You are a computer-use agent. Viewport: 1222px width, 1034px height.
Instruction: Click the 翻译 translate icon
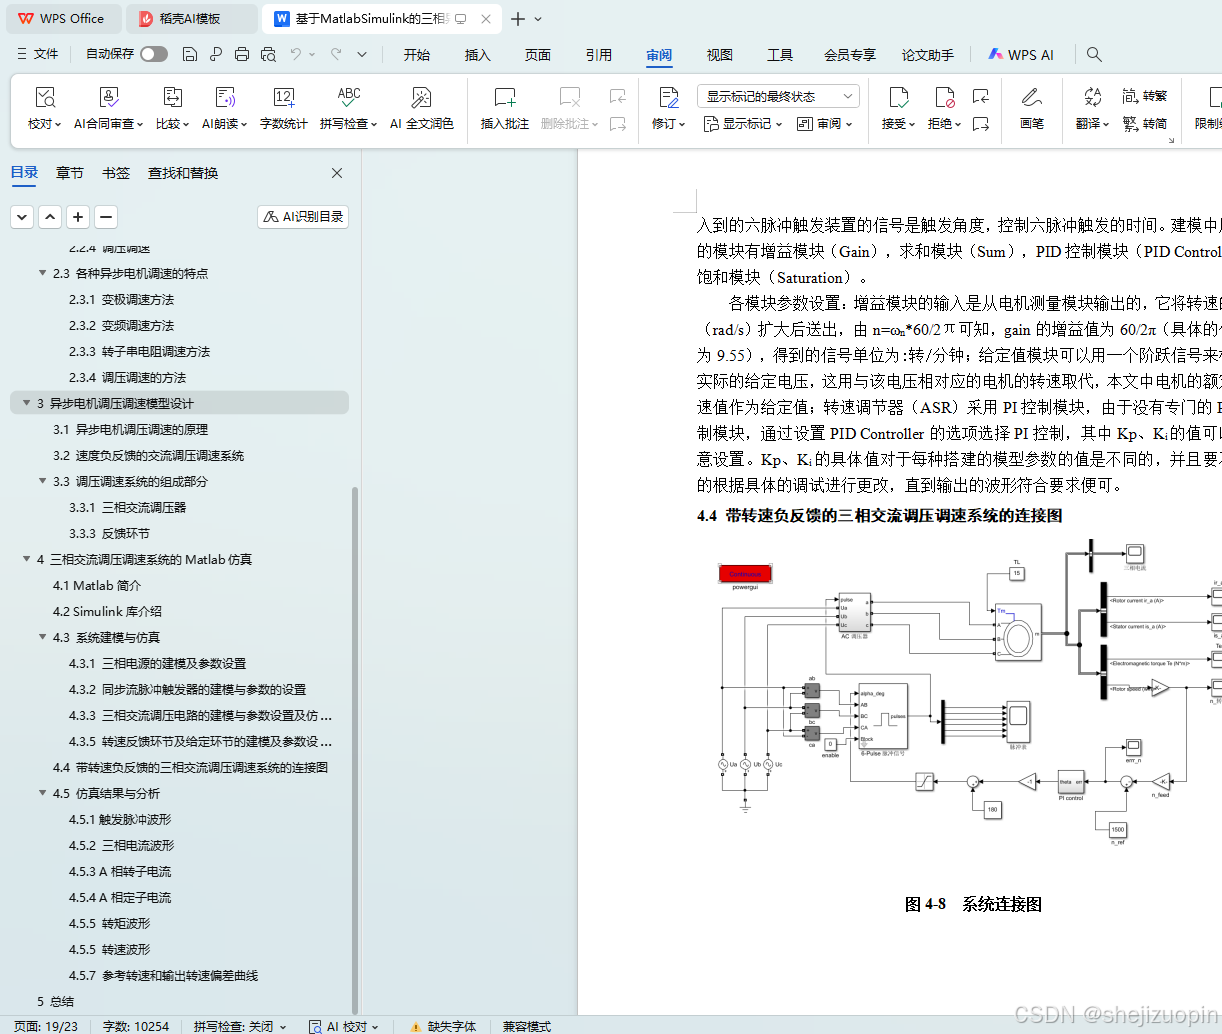coord(1092,98)
